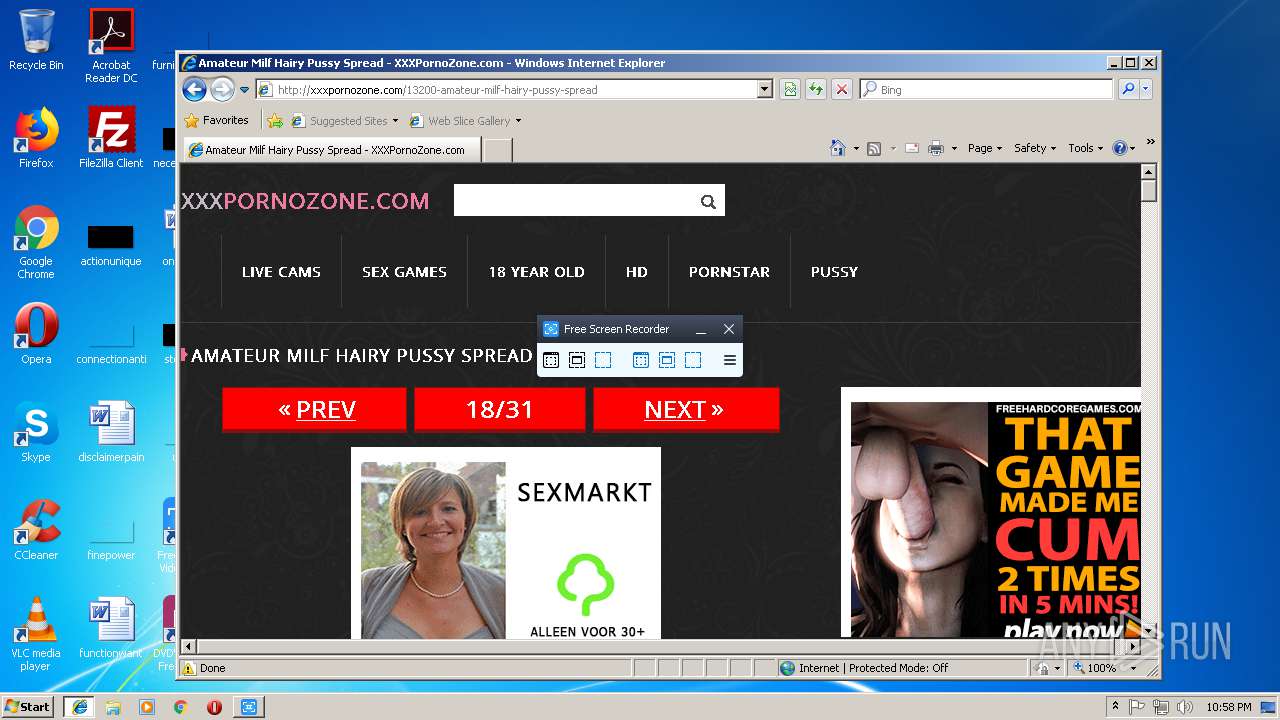This screenshot has height=720, width=1280.
Task: Open the Web Slice Gallery dropdown
Action: click(x=465, y=120)
